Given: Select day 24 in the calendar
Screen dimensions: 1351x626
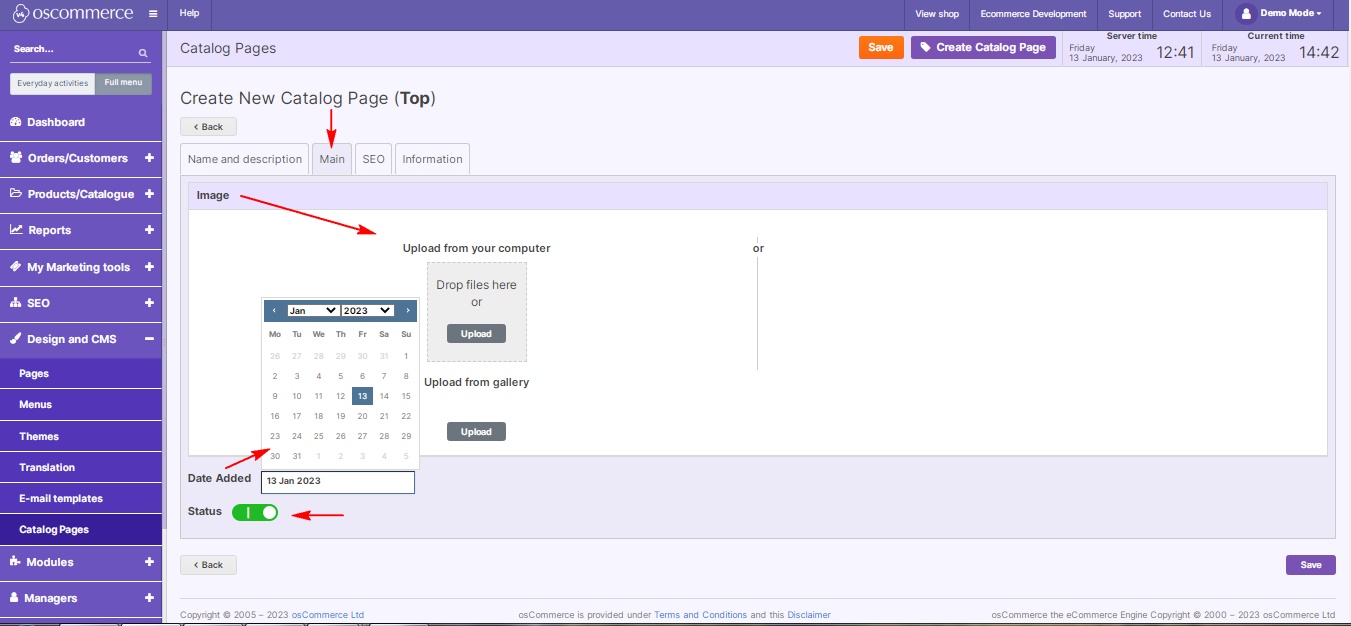Looking at the screenshot, I should tap(297, 436).
